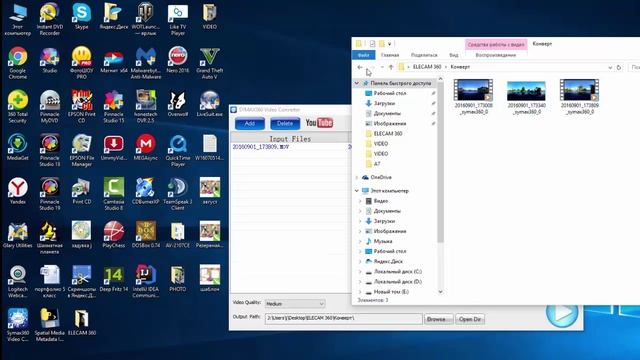The width and height of the screenshot is (640, 360).
Task: Select the CDBurnerXP desktop icon
Action: click(146, 191)
